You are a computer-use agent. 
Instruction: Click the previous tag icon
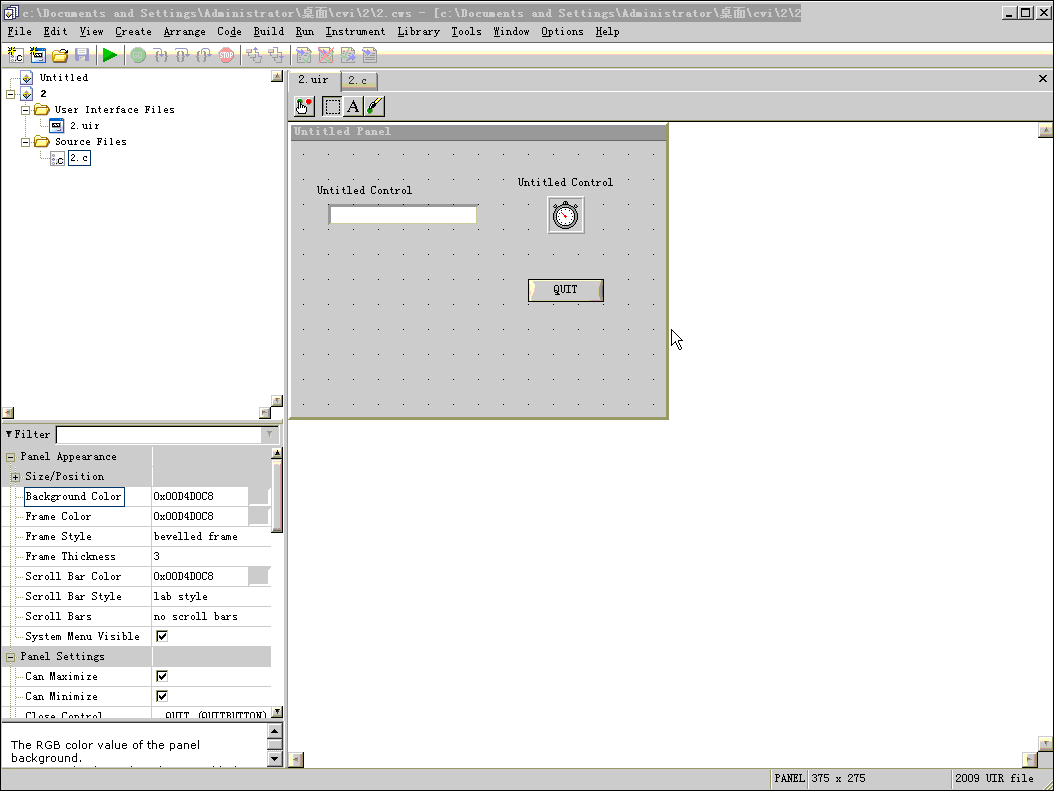pos(348,56)
